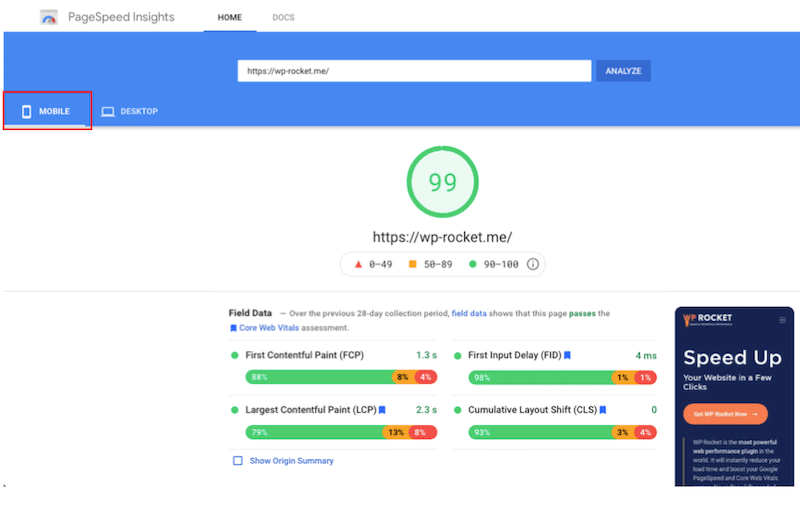Click the WP Rocket logo in the preview
800x507 pixels.
[x=708, y=319]
